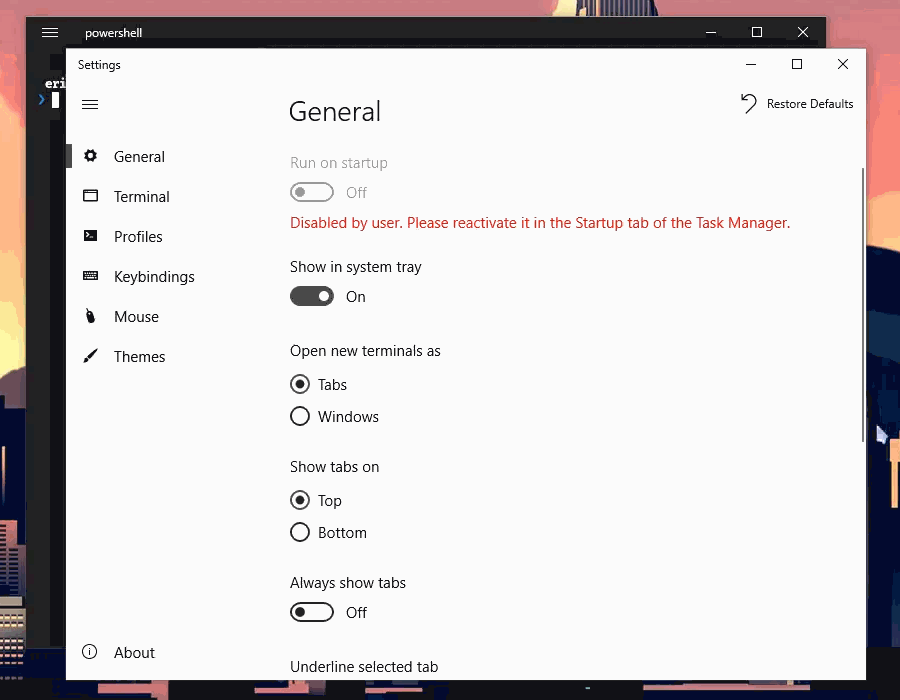
Task: Click the General page heading
Action: [335, 111]
